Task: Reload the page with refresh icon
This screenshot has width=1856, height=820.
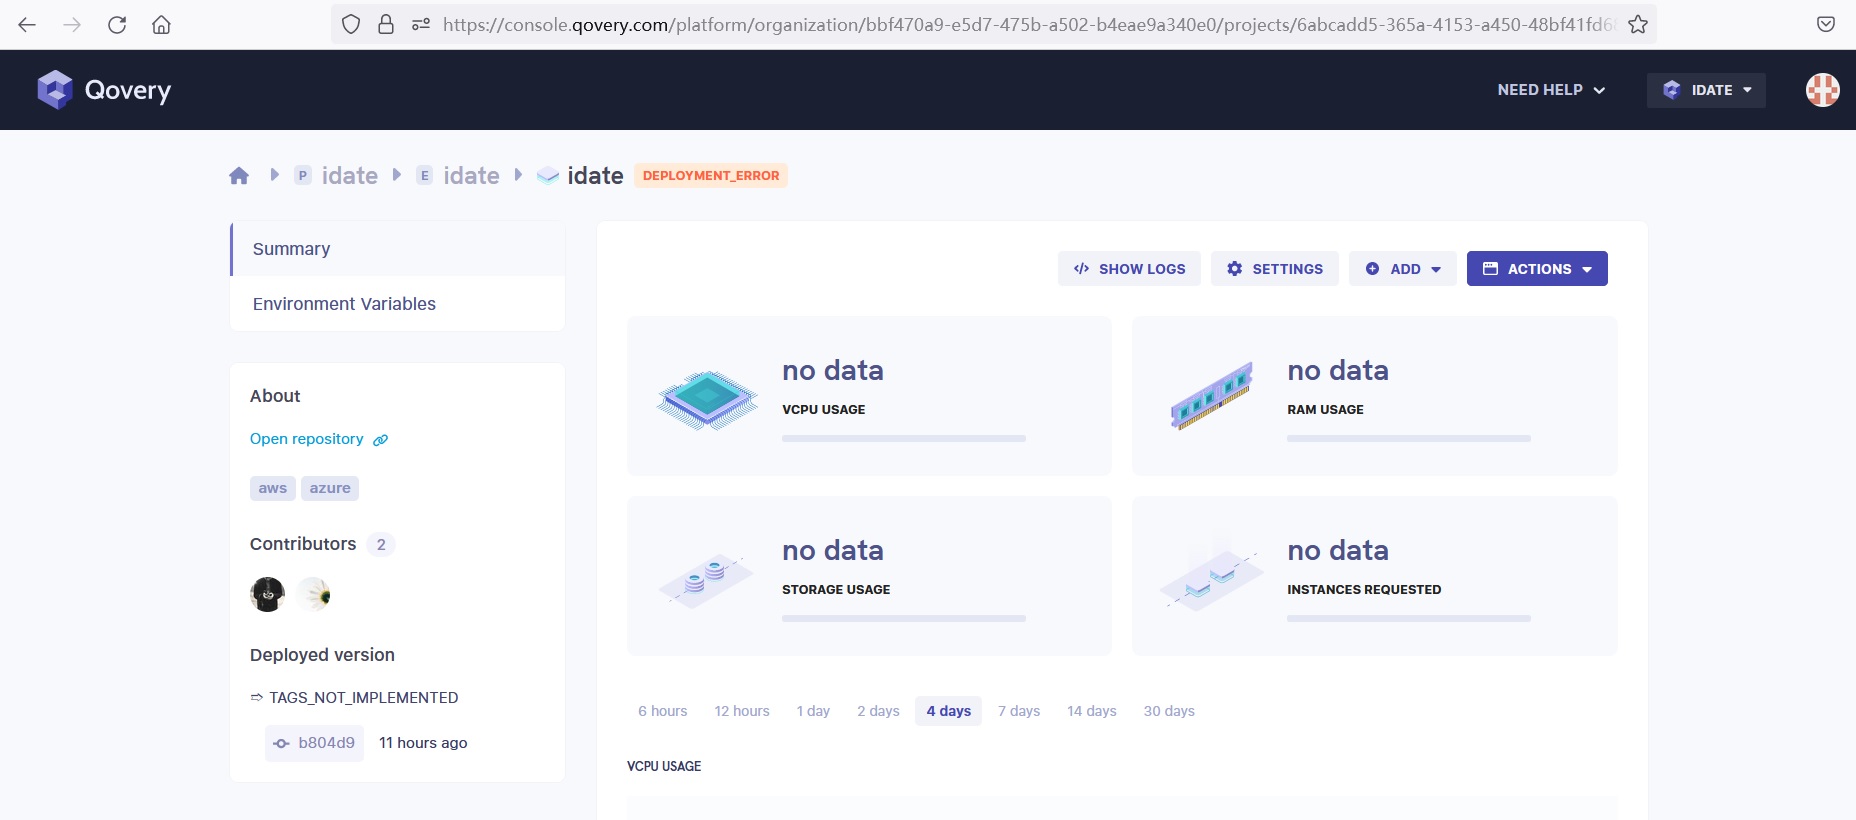Action: 117,25
